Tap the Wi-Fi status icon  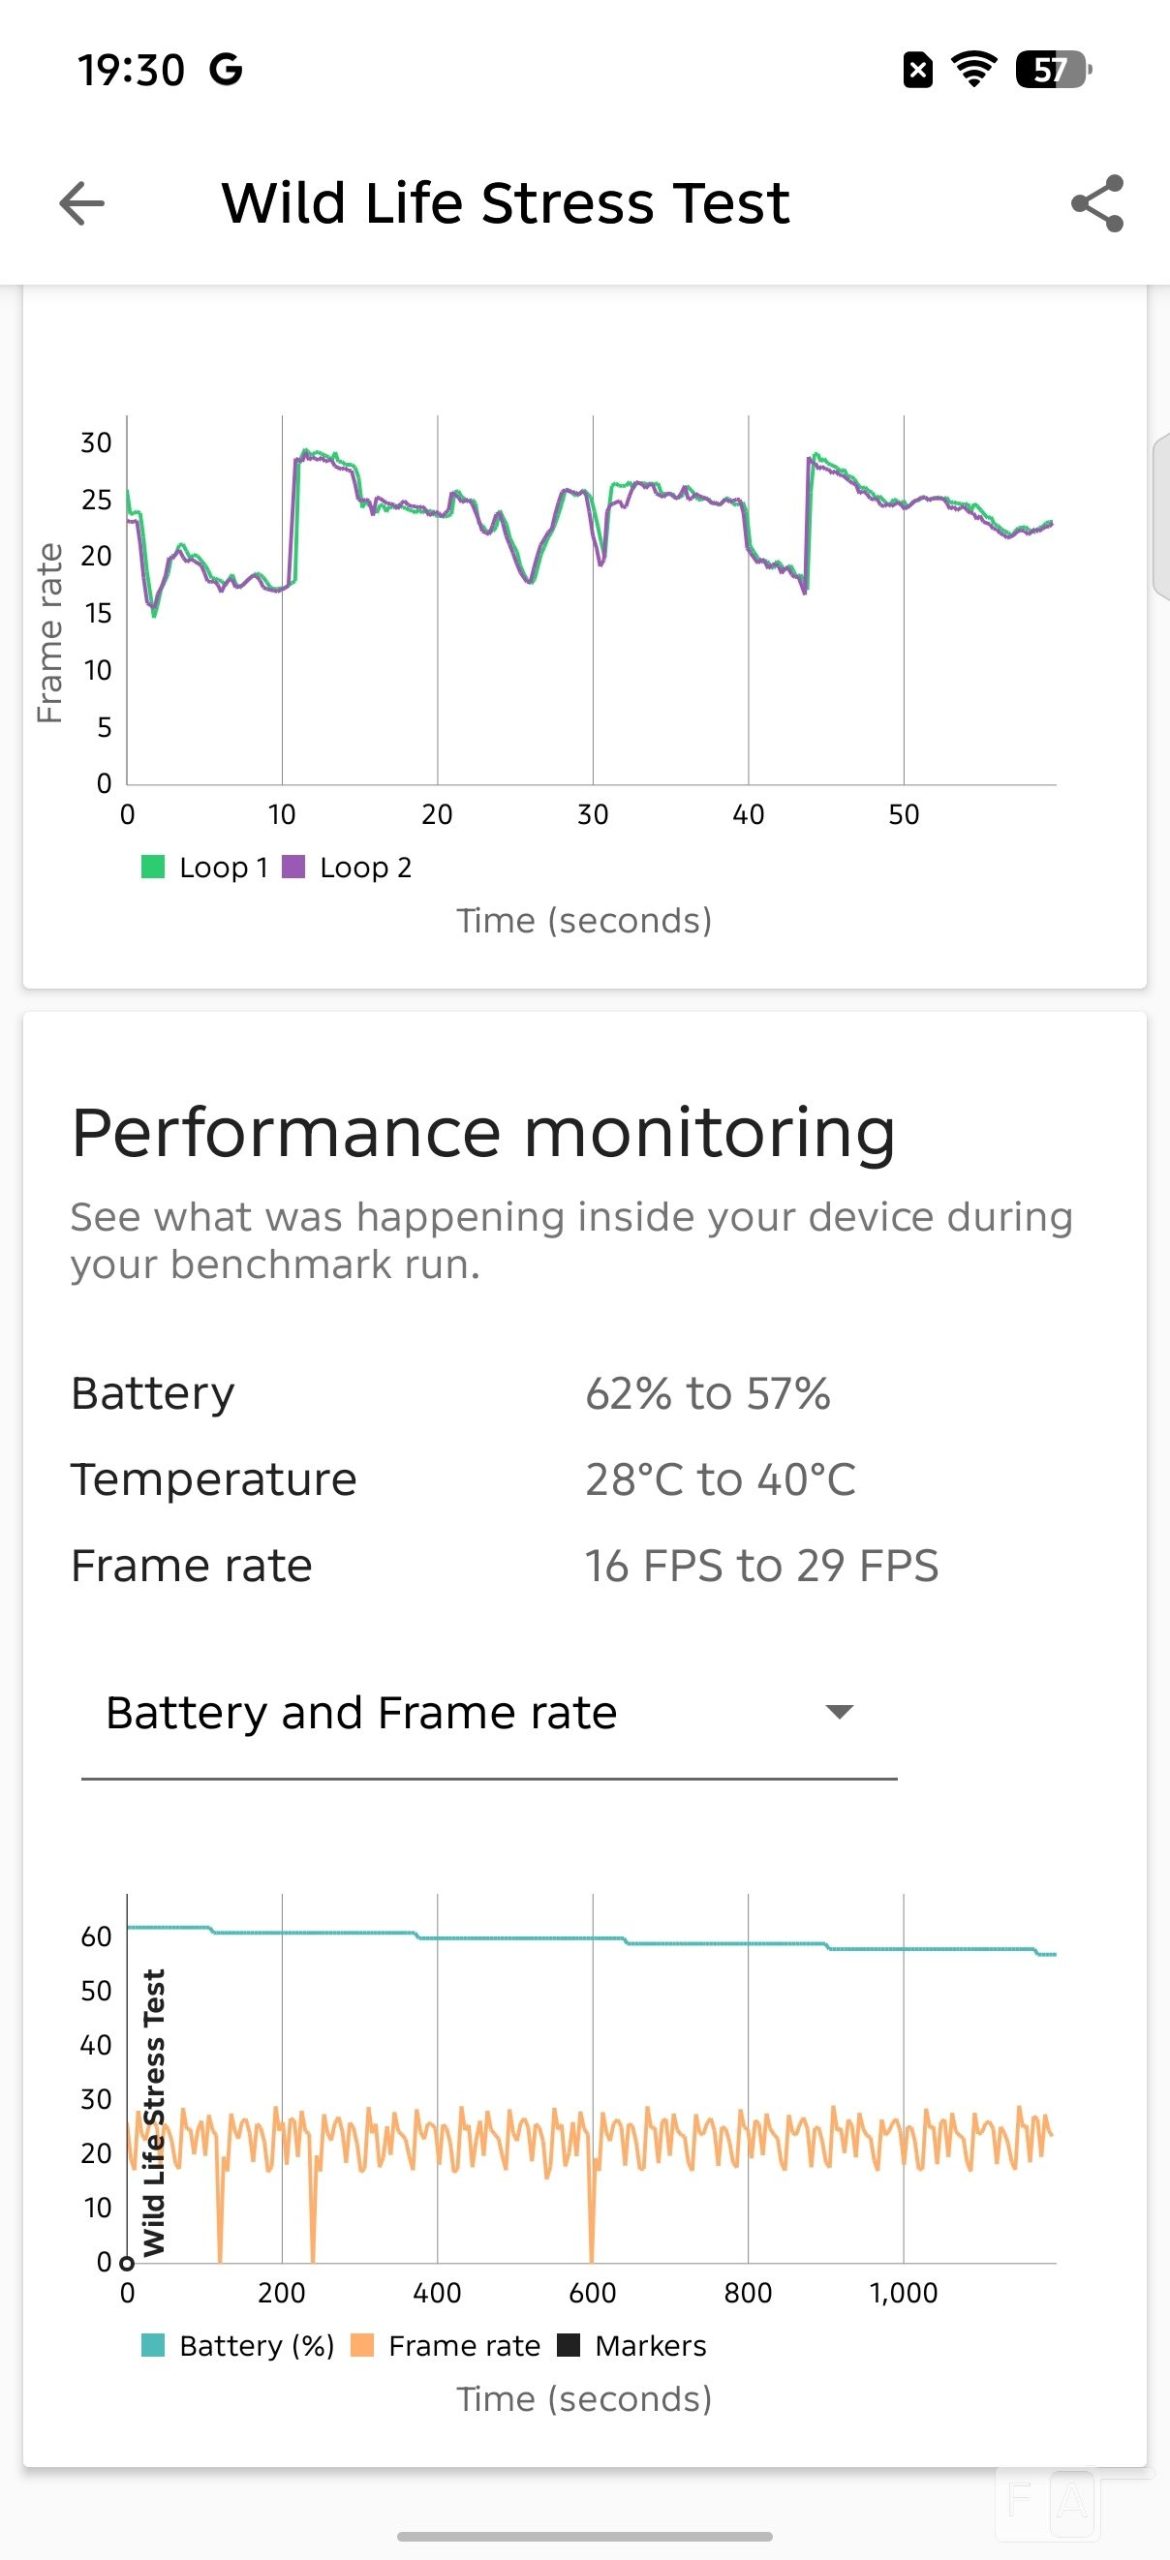[x=973, y=70]
